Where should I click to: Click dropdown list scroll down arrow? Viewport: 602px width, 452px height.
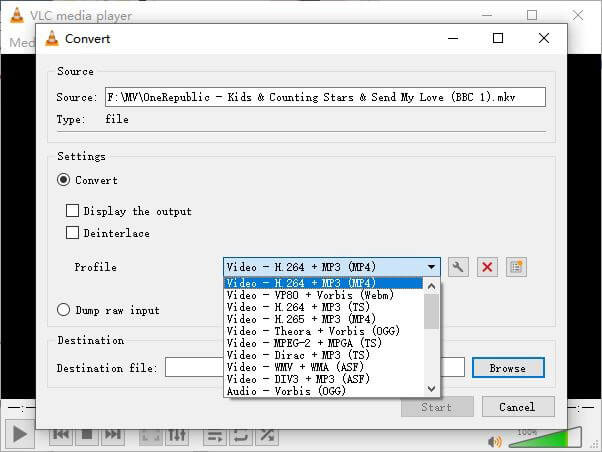(431, 389)
